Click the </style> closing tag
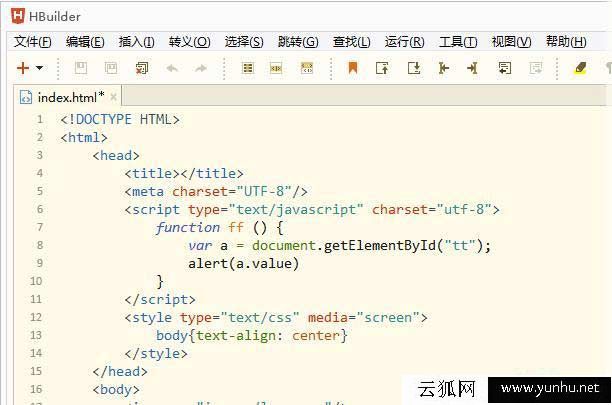The width and height of the screenshot is (612, 405). pos(156,353)
